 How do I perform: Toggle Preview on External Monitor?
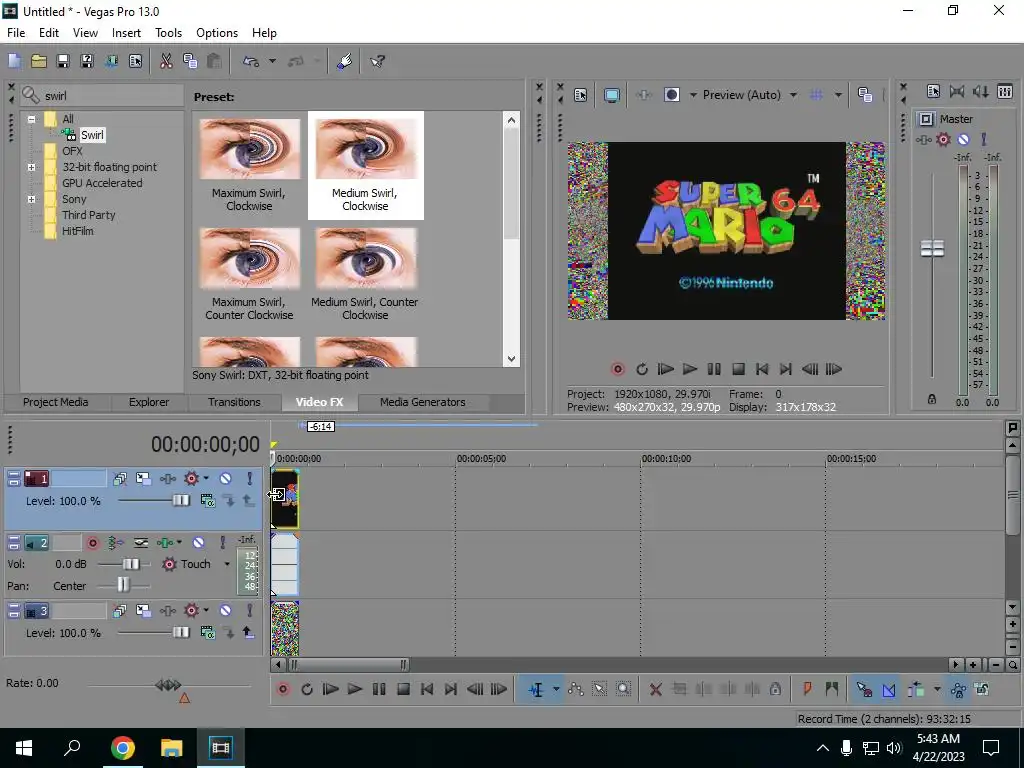point(611,95)
